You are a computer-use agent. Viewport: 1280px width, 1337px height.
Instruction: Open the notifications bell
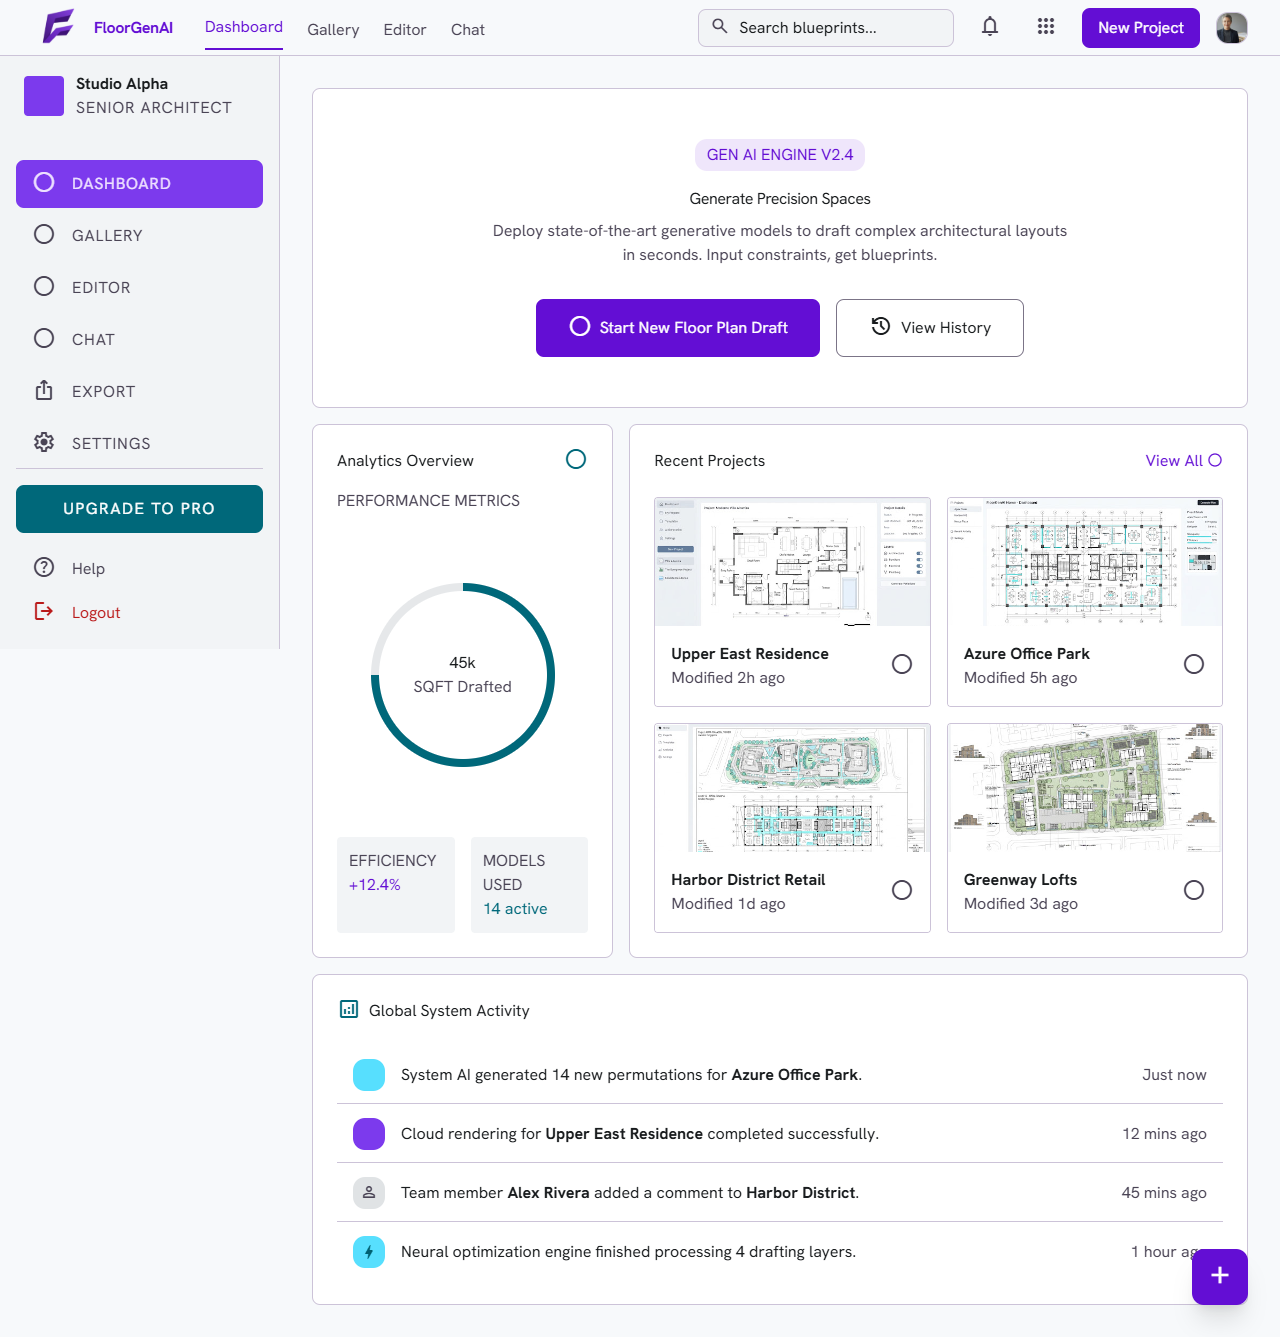click(990, 27)
